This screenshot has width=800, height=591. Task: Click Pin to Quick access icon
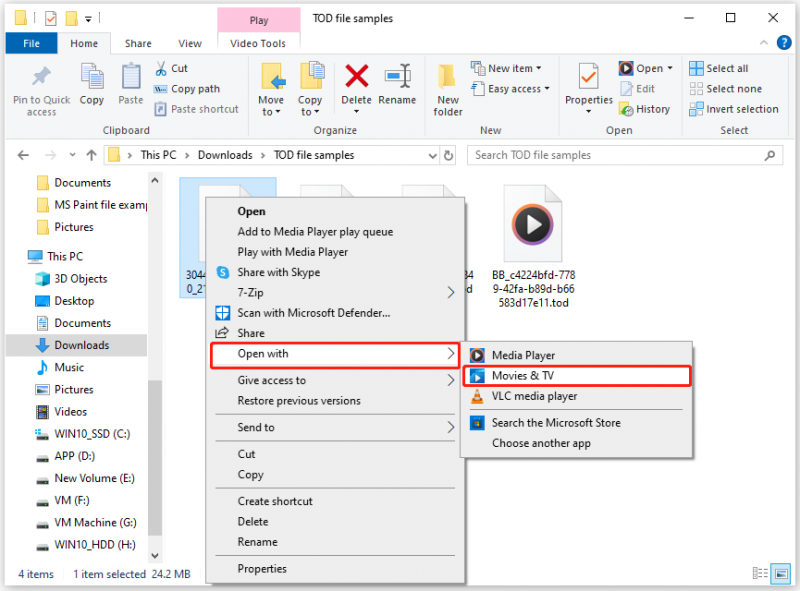click(x=41, y=77)
